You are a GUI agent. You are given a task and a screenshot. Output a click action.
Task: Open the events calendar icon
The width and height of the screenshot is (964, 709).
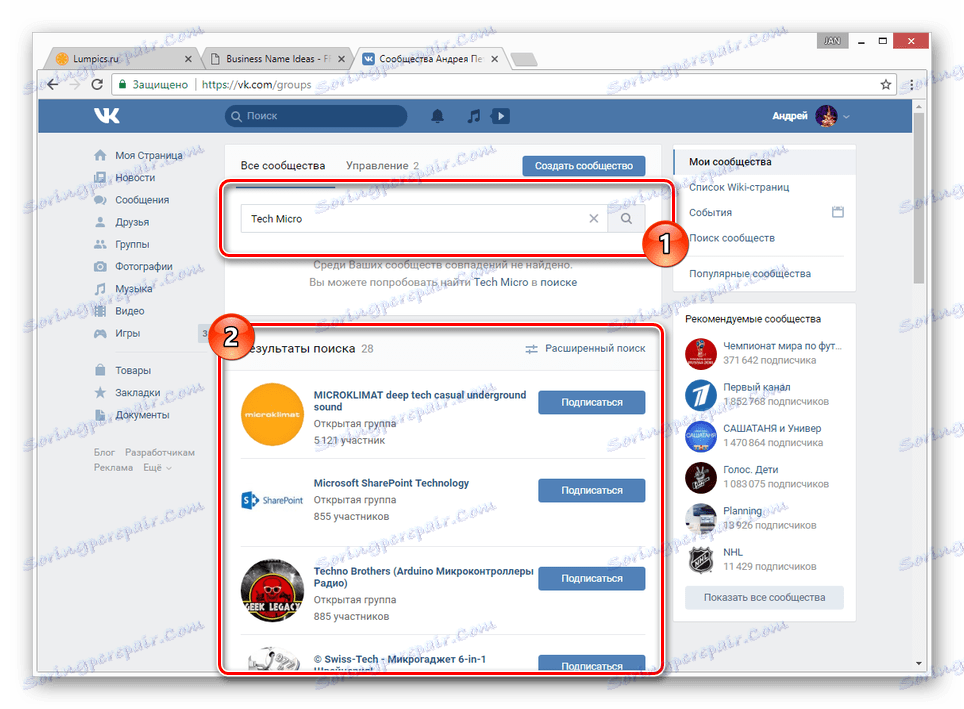pos(837,212)
